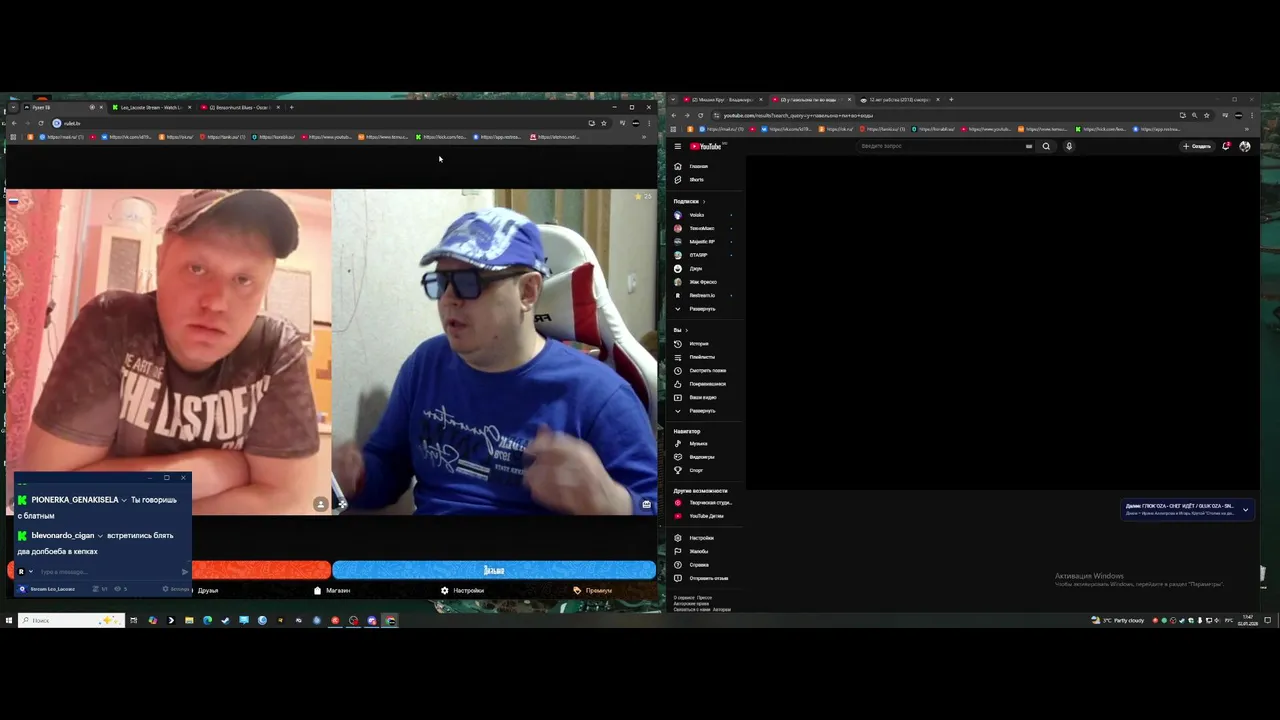Image resolution: width=1280 pixels, height=720 pixels.
Task: Switch to Bensonhurst Blues tab
Action: [x=240, y=107]
